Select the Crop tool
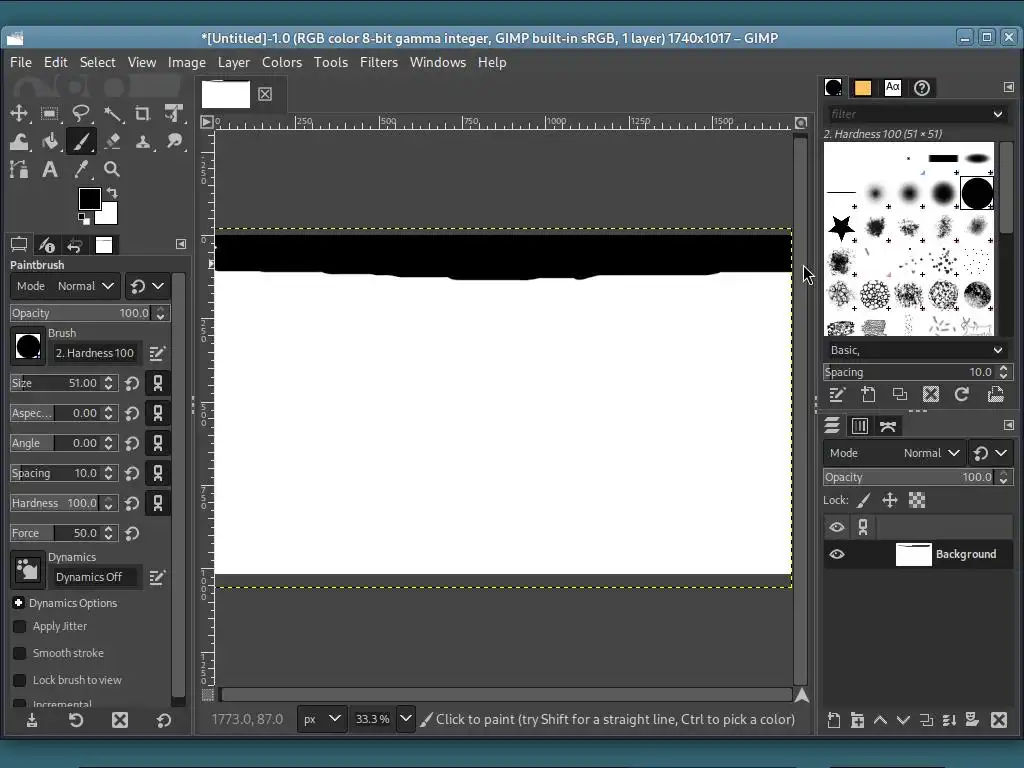 (143, 113)
